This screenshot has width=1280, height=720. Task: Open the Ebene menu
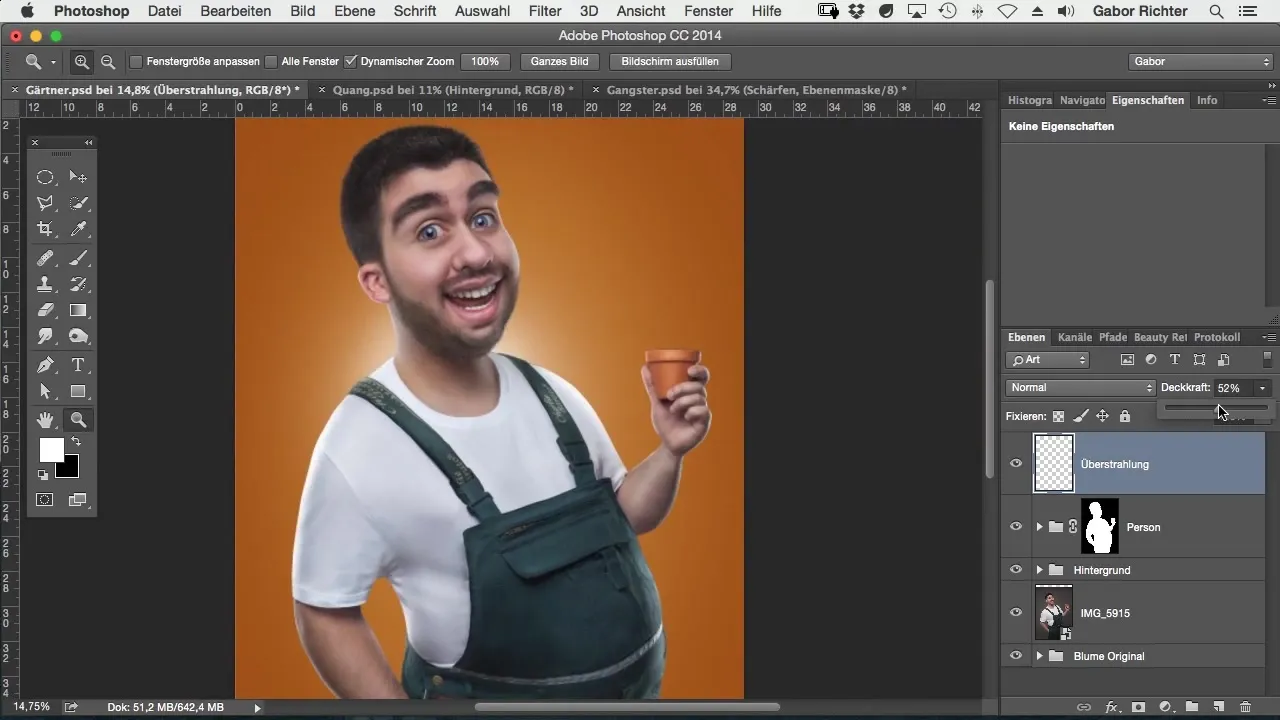[x=355, y=11]
